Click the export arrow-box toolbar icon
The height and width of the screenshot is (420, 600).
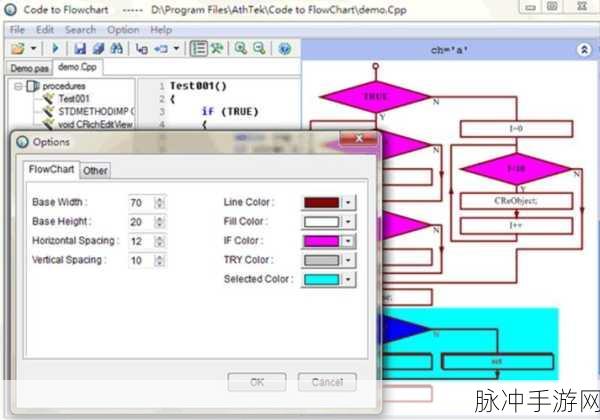pyautogui.click(x=161, y=49)
